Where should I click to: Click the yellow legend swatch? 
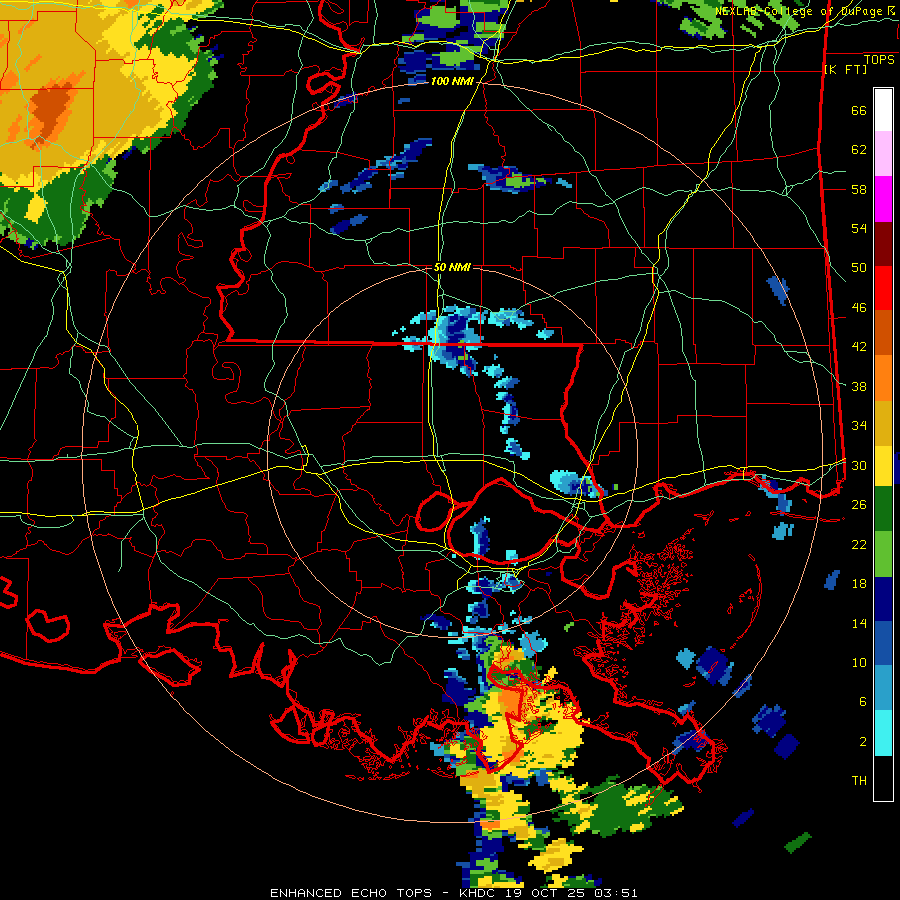tap(883, 465)
